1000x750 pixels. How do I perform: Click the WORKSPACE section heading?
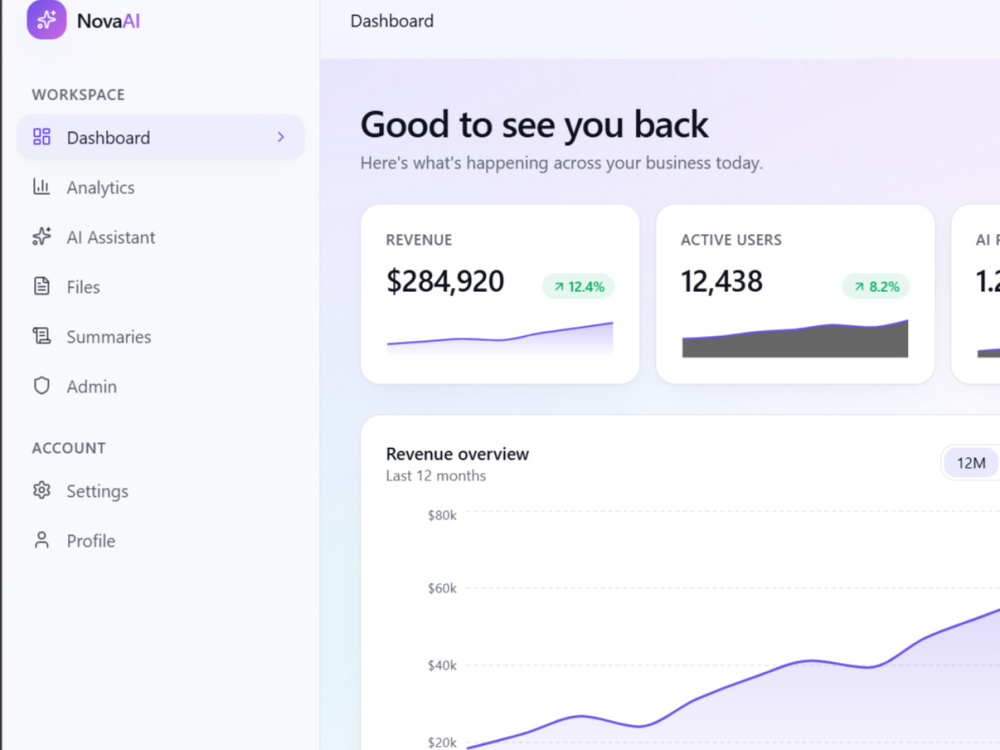78,94
